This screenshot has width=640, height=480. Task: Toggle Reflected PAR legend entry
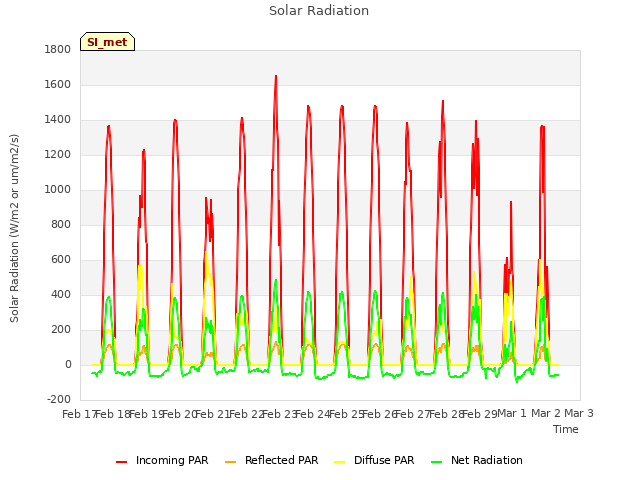pyautogui.click(x=271, y=460)
